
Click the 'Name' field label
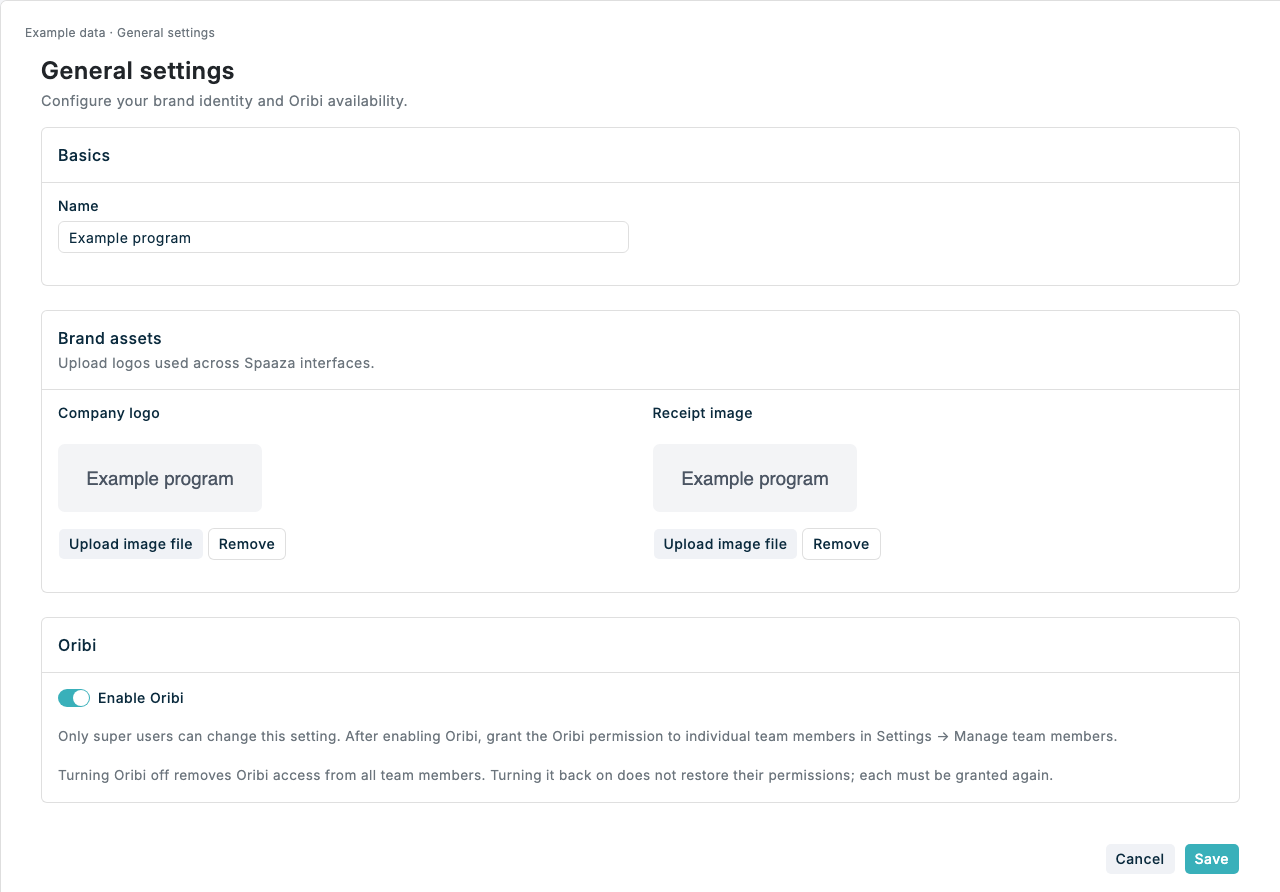click(78, 206)
